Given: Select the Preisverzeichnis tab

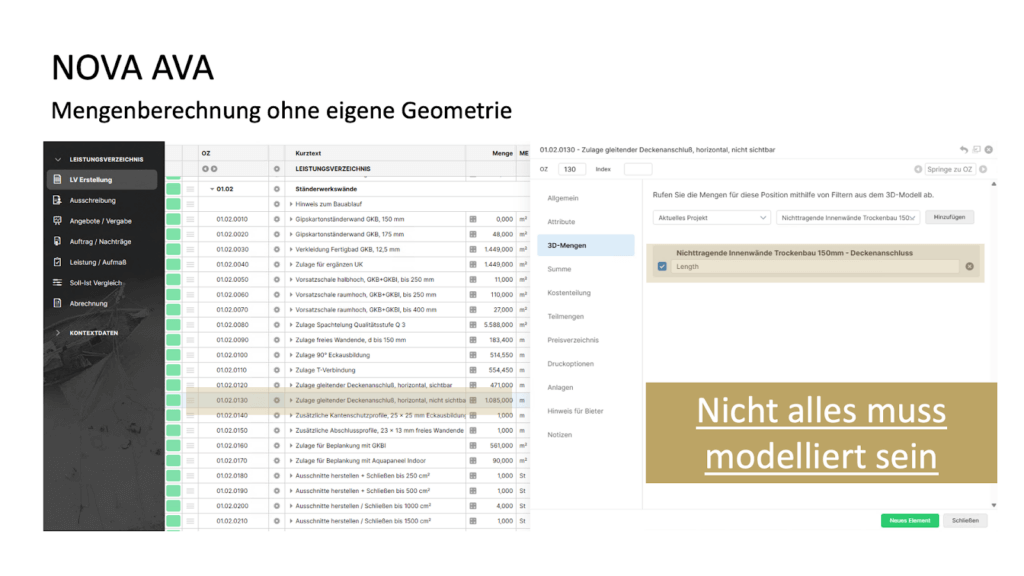Looking at the screenshot, I should (573, 340).
